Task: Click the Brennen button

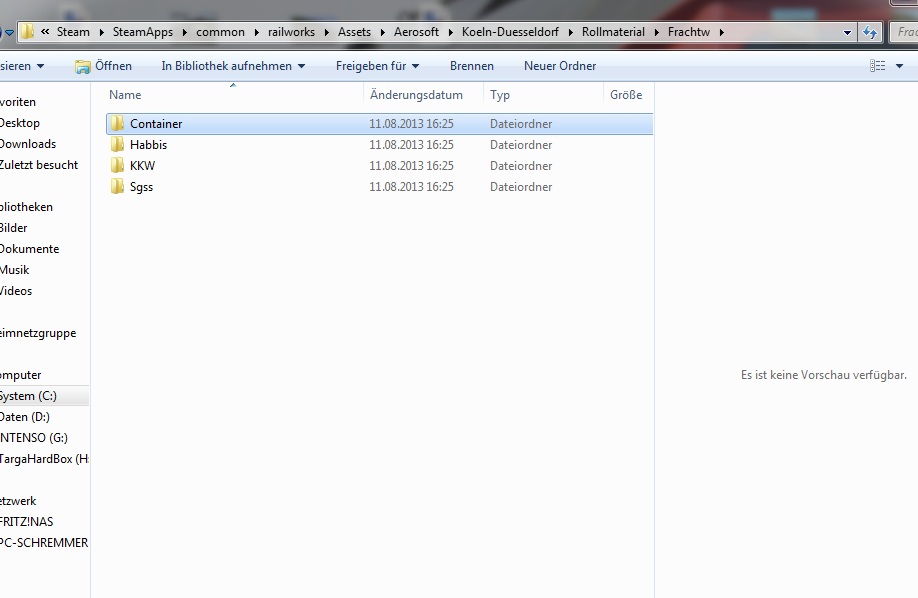Action: [472, 66]
